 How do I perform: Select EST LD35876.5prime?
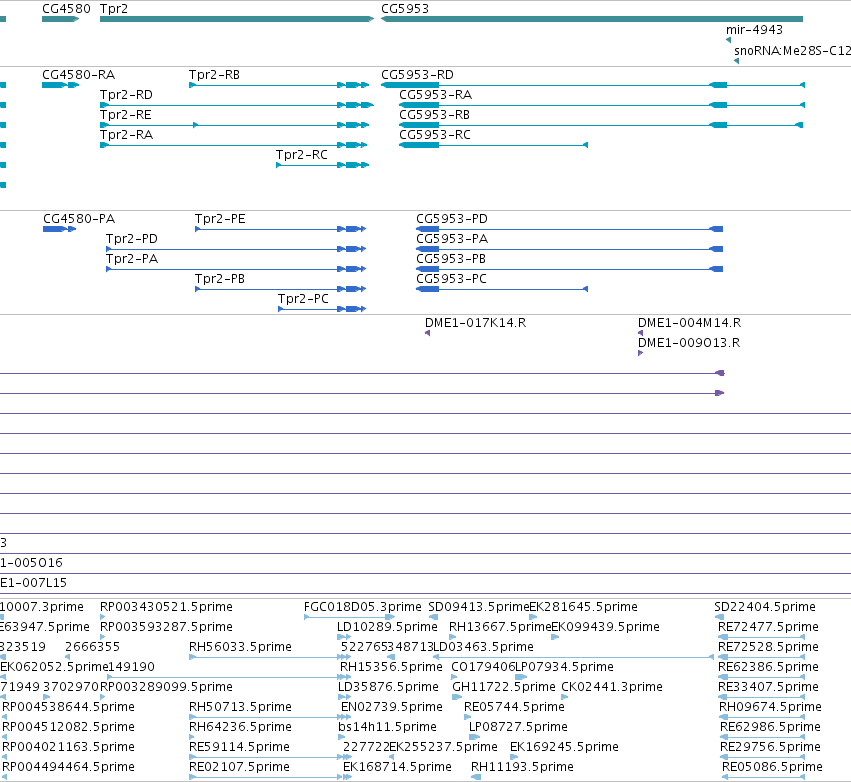pyautogui.click(x=388, y=688)
